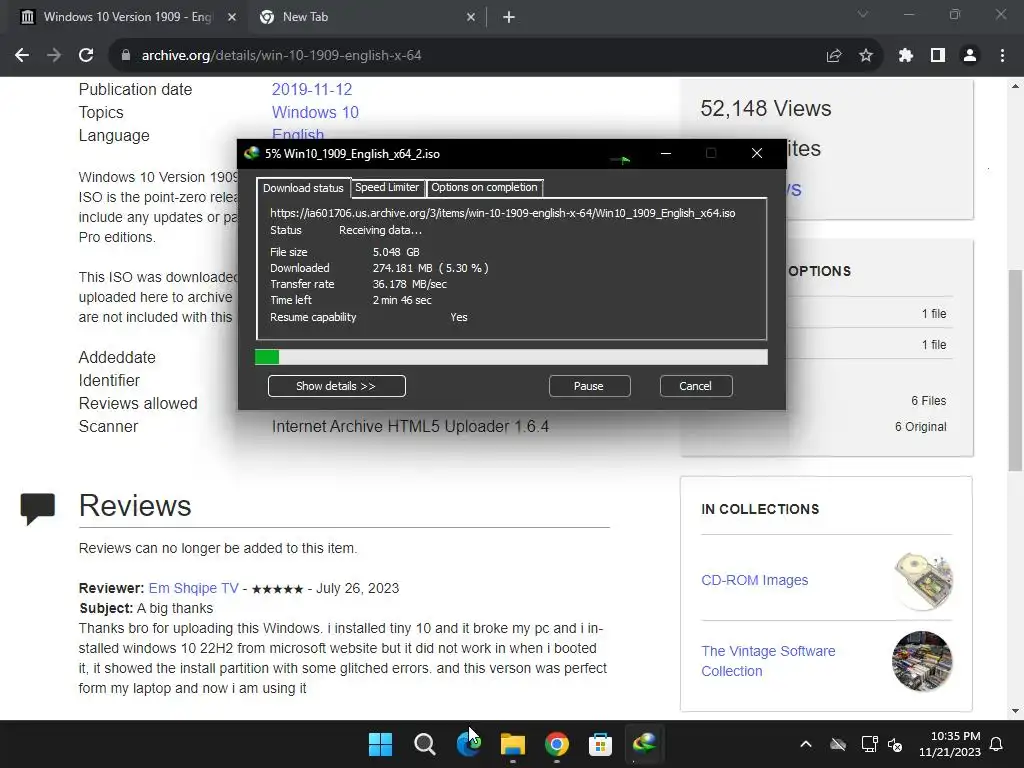Click the IDM logo in dialog title
Image resolution: width=1024 pixels, height=768 pixels.
pyautogui.click(x=251, y=153)
